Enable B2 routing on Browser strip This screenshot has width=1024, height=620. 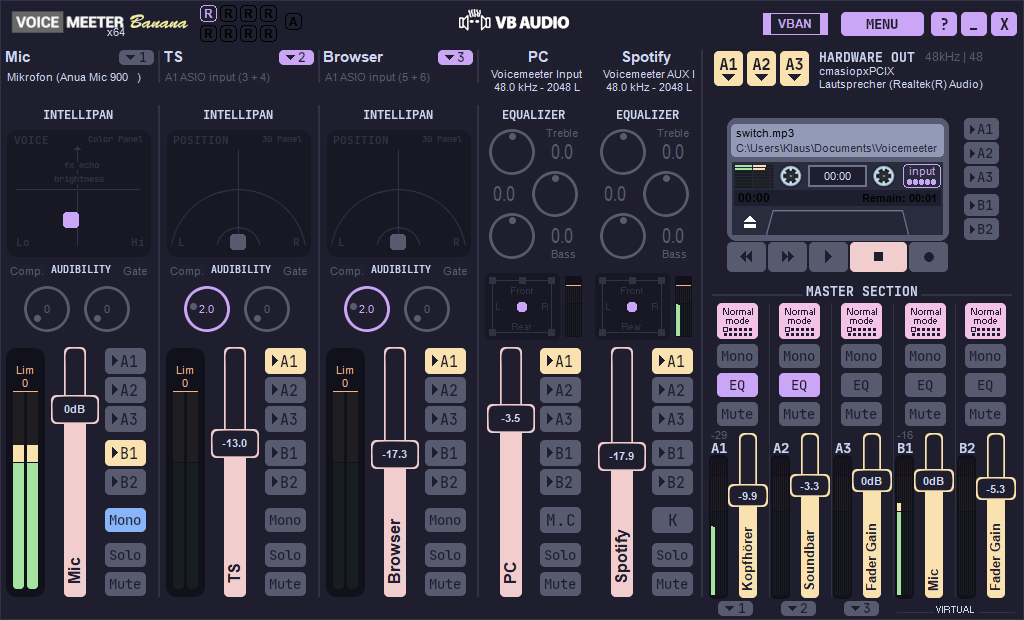[445, 482]
